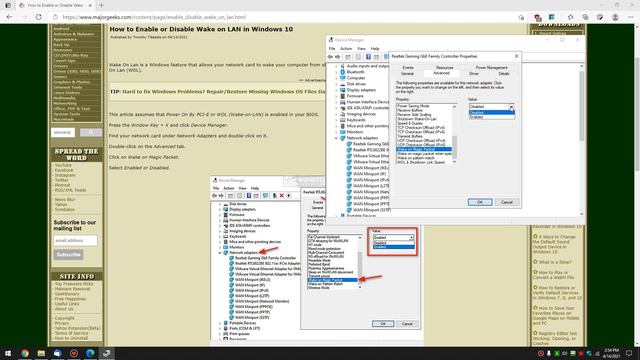The height and width of the screenshot is (360, 640).
Task: Select 'Wake on Magic Packet' in property list
Action: point(424,149)
